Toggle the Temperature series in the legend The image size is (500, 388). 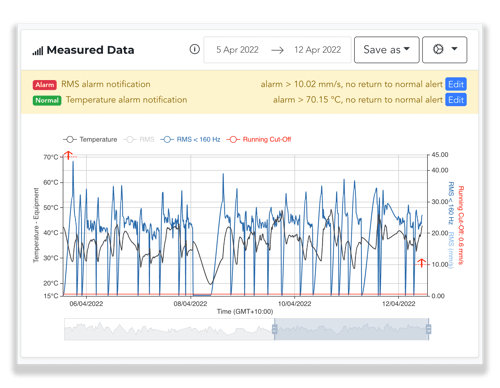point(90,139)
